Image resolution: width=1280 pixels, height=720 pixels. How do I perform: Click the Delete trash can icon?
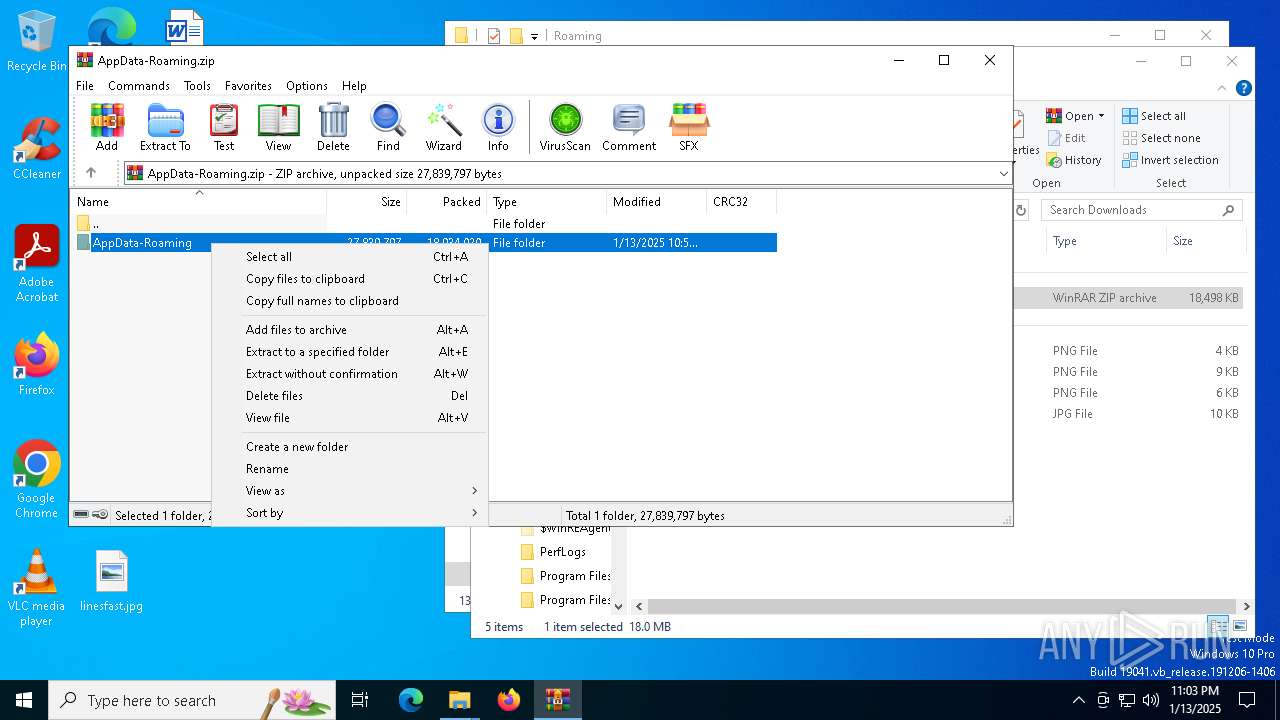point(333,127)
